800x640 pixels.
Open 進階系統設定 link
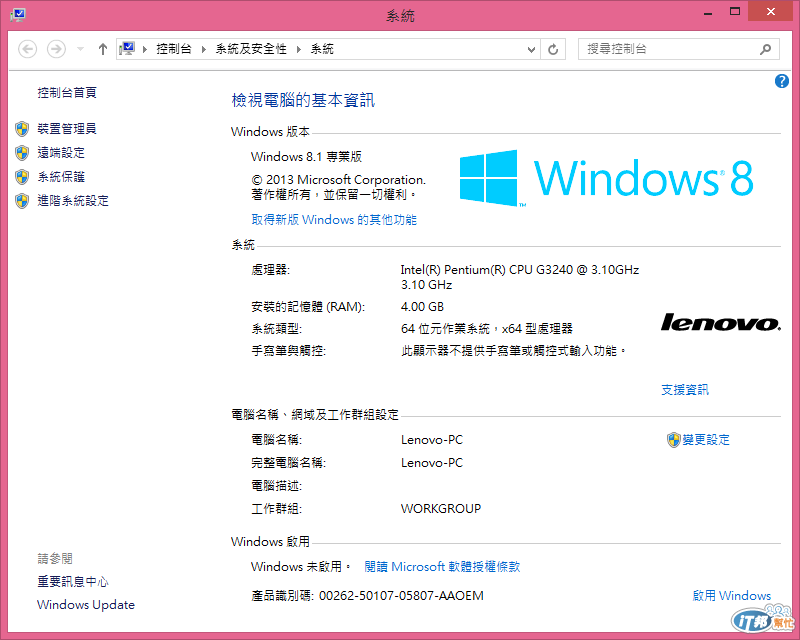coord(73,201)
